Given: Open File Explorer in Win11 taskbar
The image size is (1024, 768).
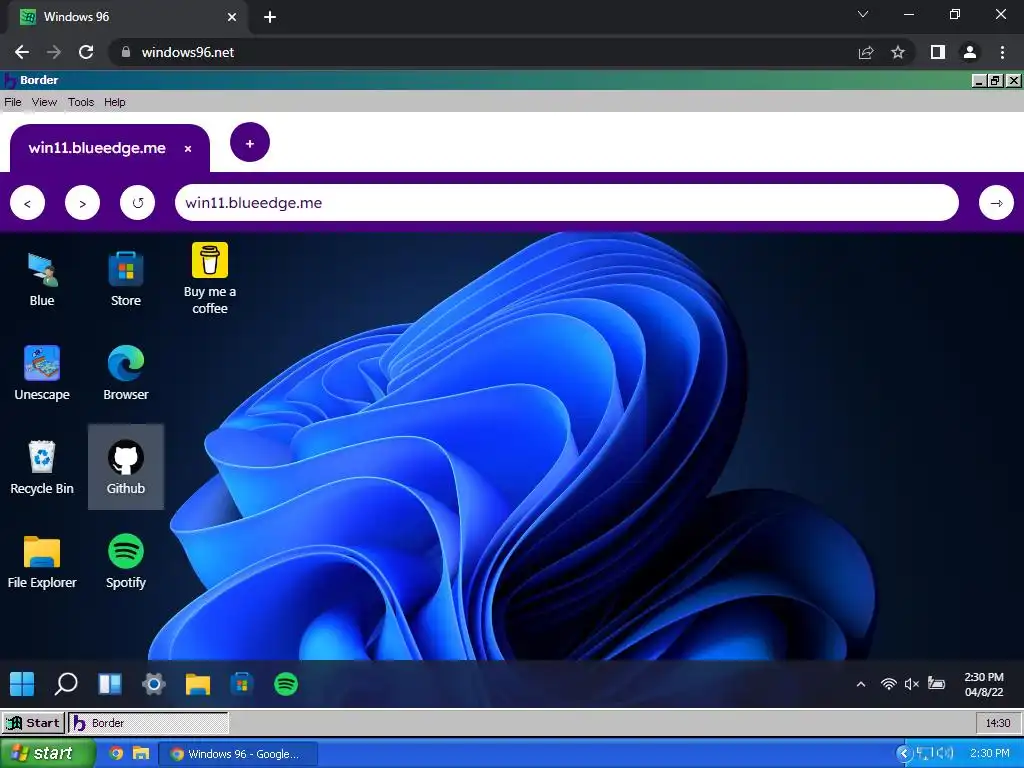Looking at the screenshot, I should (x=197, y=684).
